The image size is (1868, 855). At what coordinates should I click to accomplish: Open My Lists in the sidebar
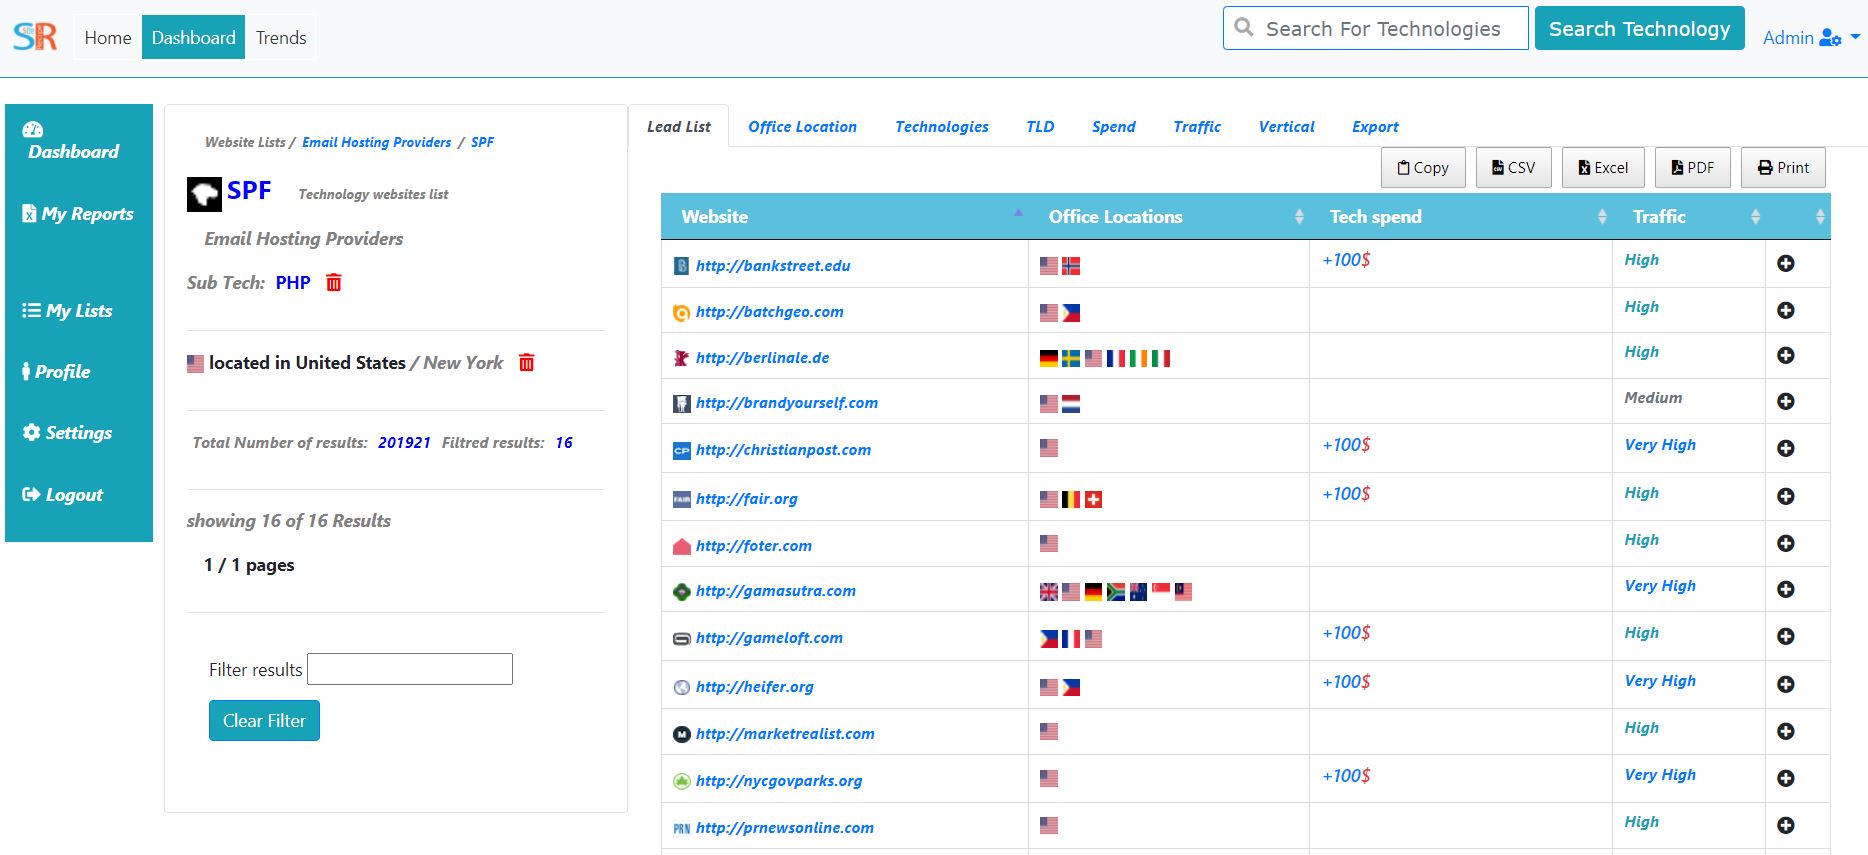tap(68, 311)
